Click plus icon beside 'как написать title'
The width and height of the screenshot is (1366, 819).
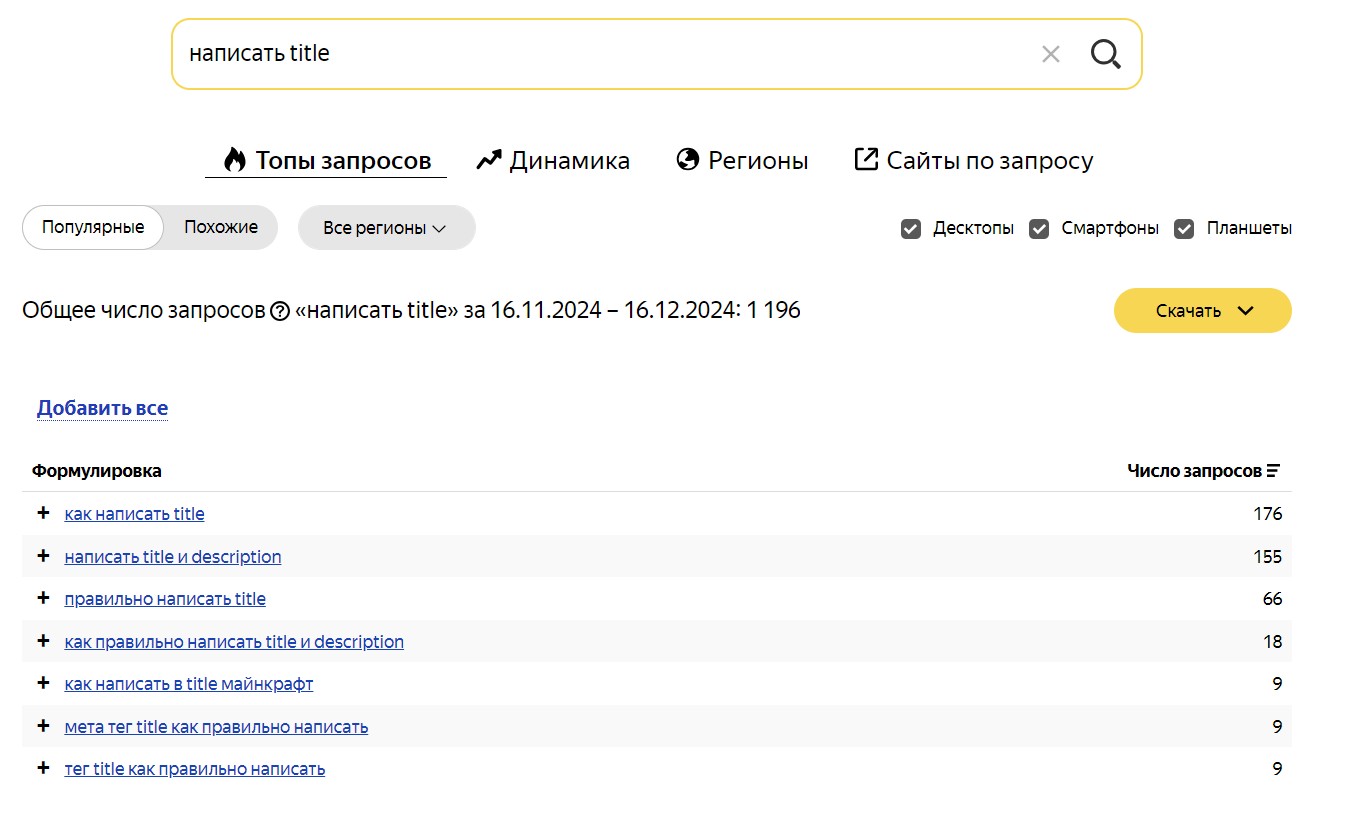click(43, 513)
